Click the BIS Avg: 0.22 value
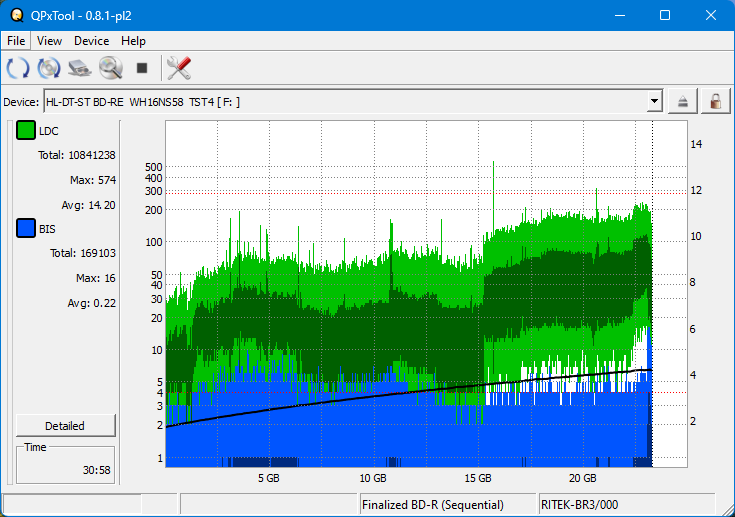The image size is (735, 517). coord(91,303)
